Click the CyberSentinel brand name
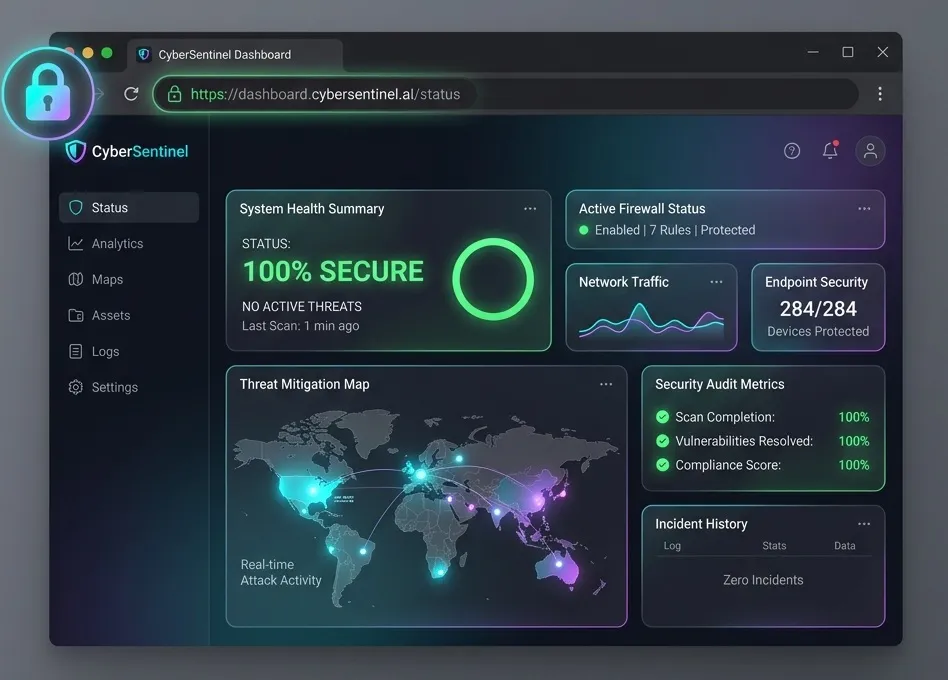This screenshot has width=948, height=680. tap(140, 151)
